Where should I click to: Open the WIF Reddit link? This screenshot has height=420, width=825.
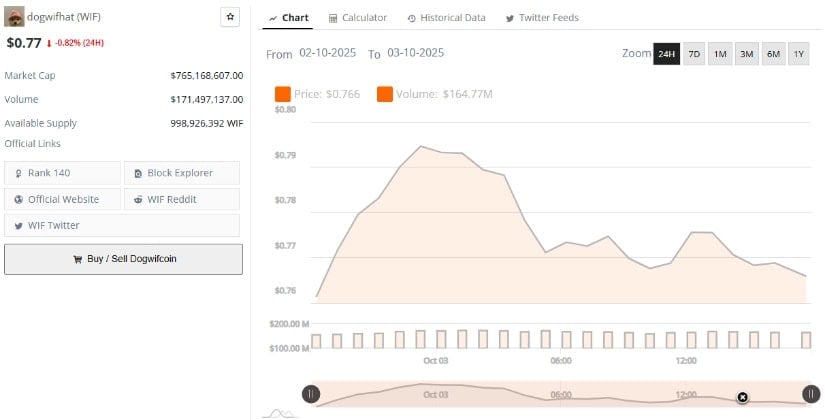[181, 199]
